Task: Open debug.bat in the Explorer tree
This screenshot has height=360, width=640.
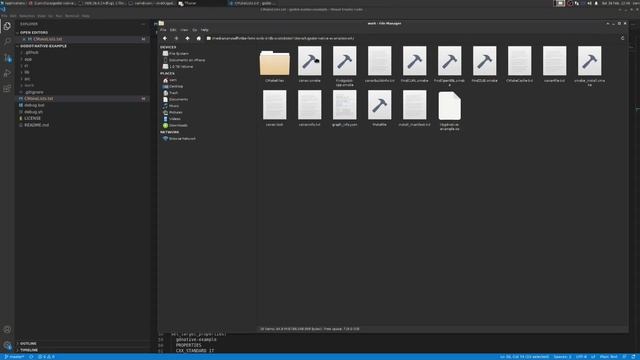Action: tap(34, 105)
